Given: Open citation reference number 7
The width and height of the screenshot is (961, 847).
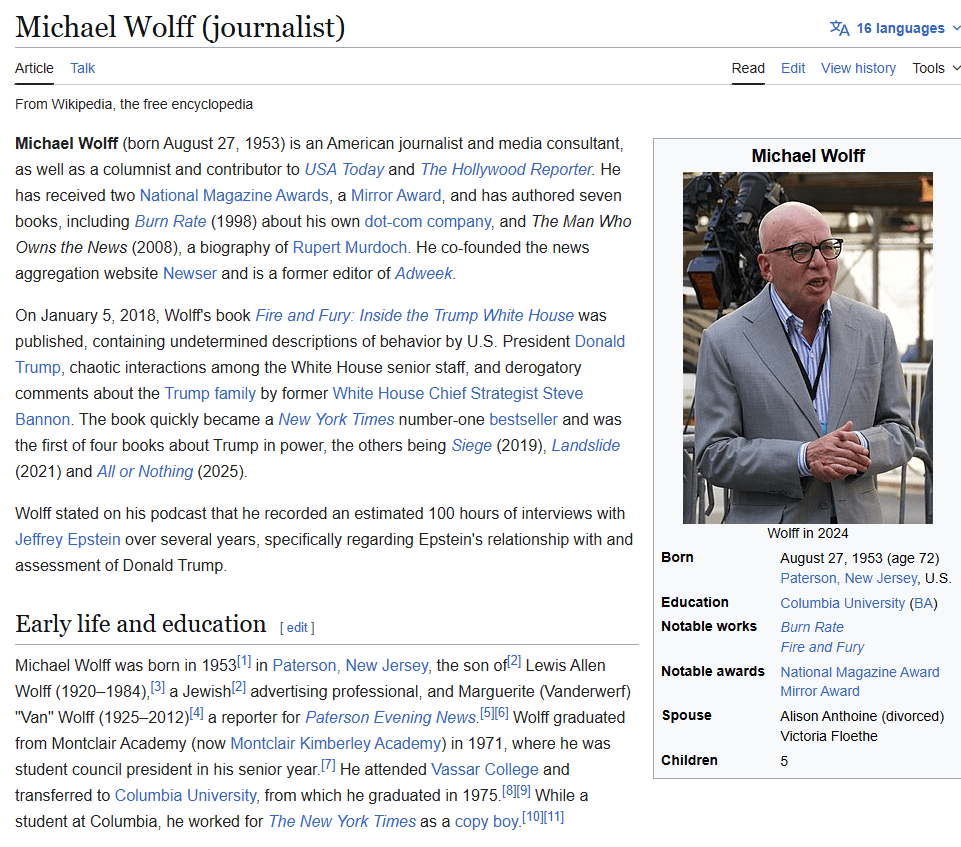Looking at the screenshot, I should 328,764.
